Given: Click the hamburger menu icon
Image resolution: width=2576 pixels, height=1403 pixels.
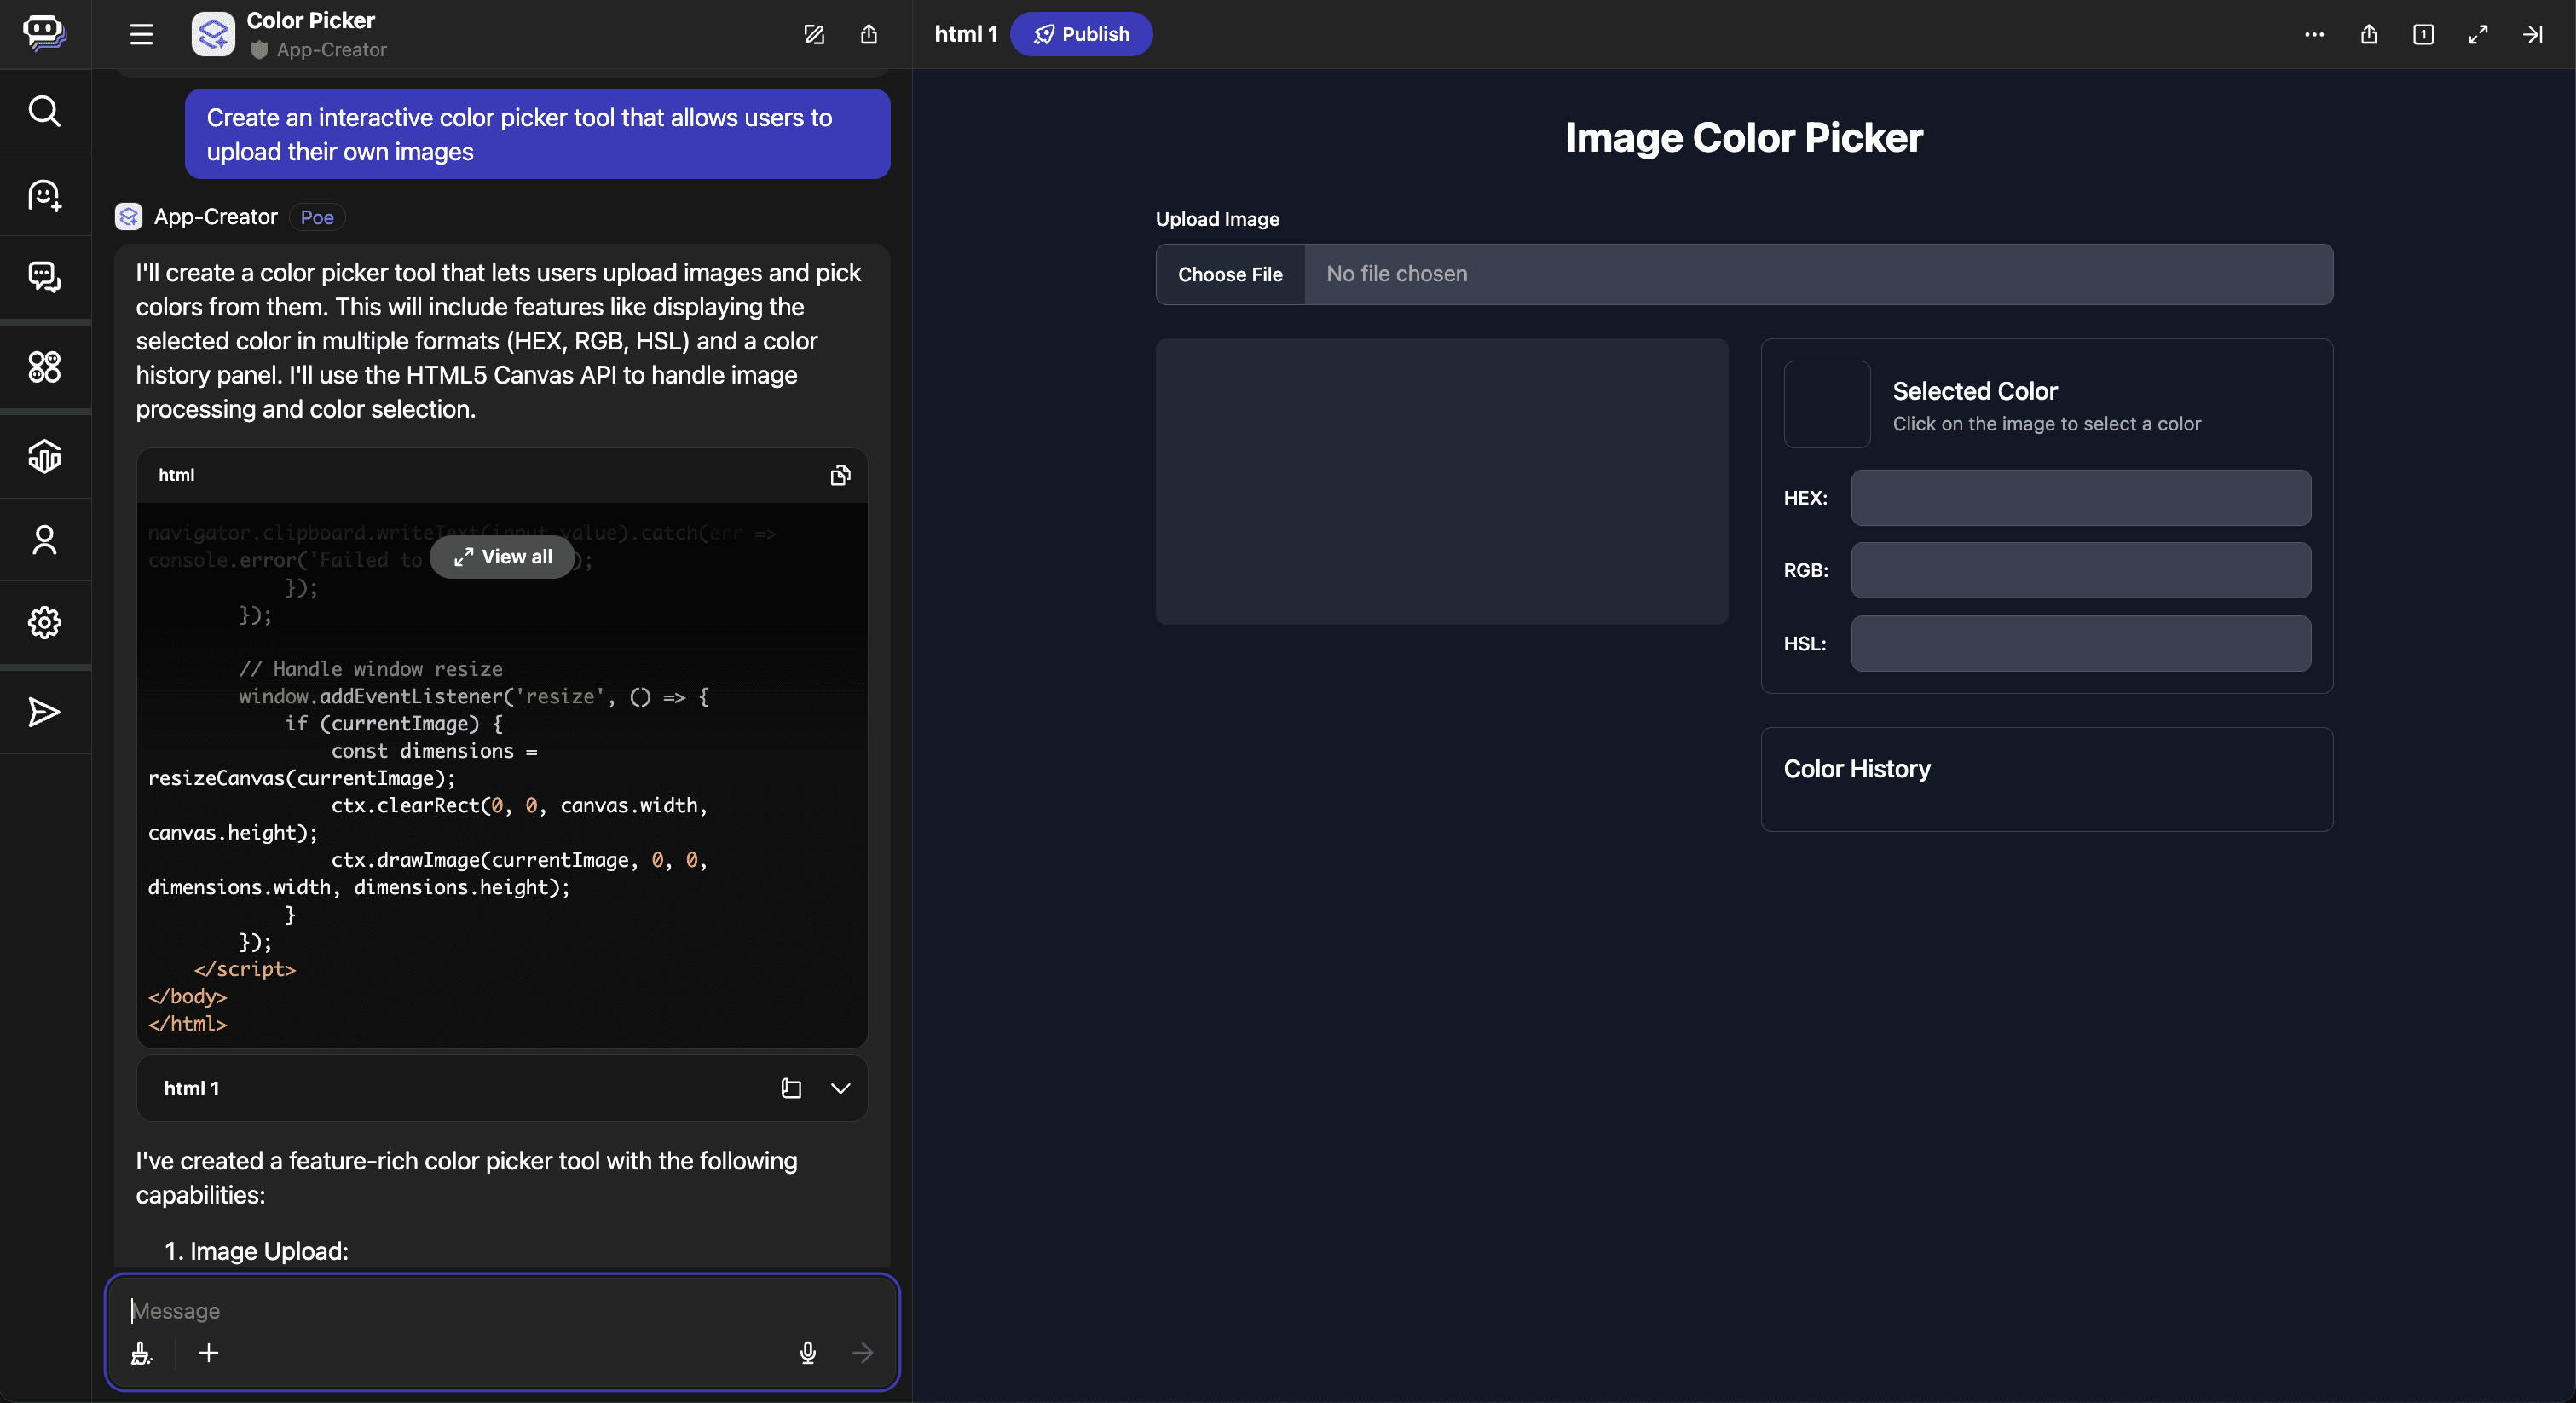Looking at the screenshot, I should coord(141,34).
